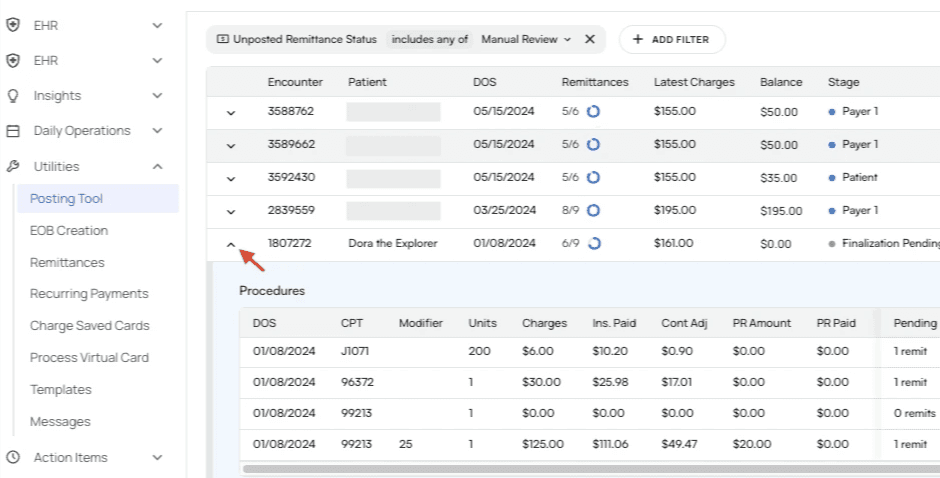Viewport: 940px width, 478px height.
Task: Click the Action Items clock icon
Action: 13,457
